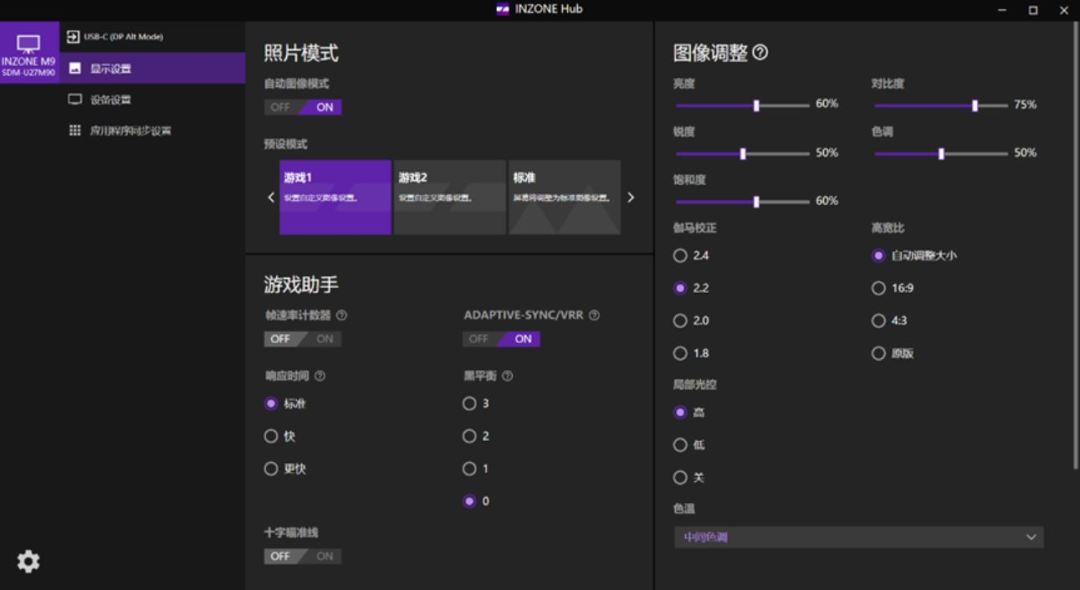
Task: Click the 对比度 contrast slider
Action: pyautogui.click(x=941, y=105)
